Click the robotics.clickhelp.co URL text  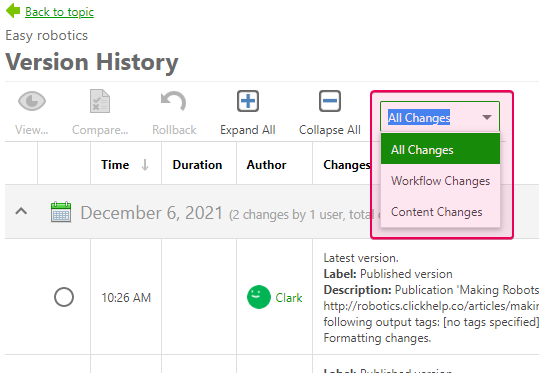pyautogui.click(x=431, y=306)
